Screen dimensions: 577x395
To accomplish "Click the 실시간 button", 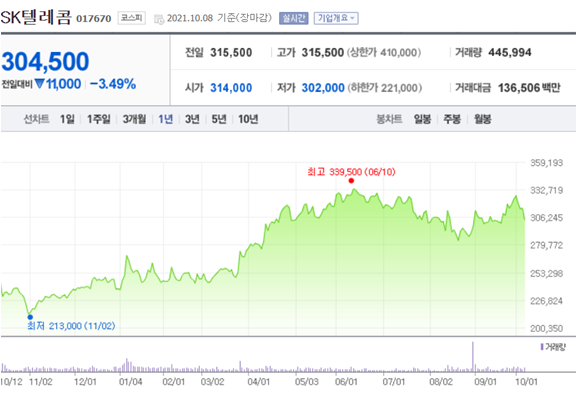I will pyautogui.click(x=294, y=18).
